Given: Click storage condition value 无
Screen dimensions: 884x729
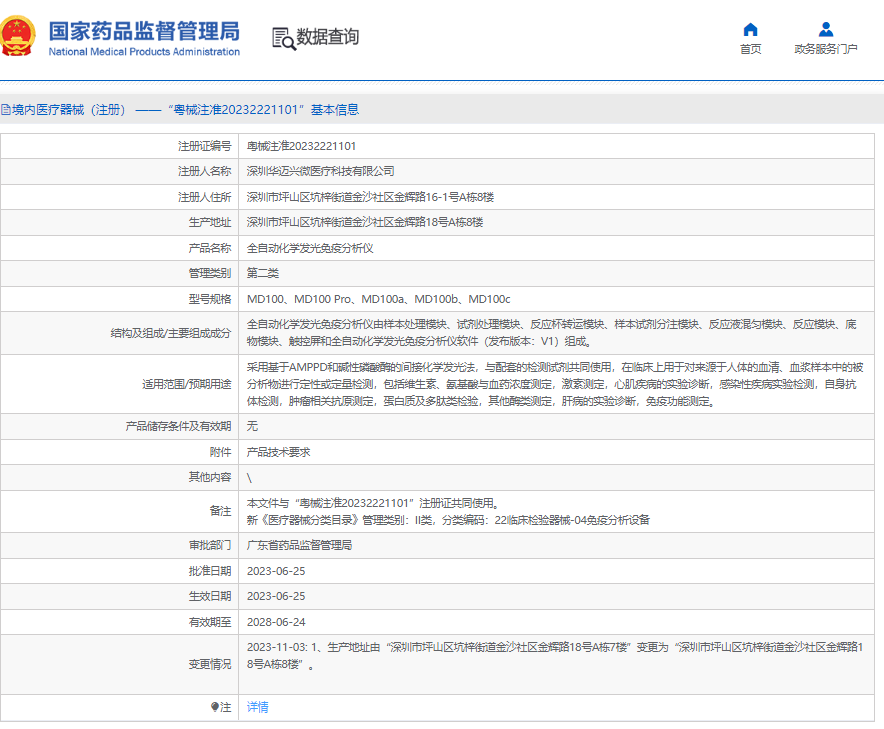Looking at the screenshot, I should 252,426.
